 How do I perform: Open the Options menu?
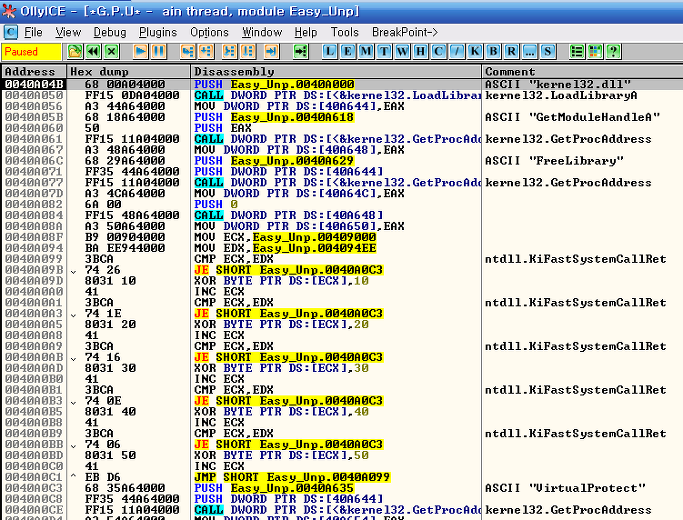tap(209, 32)
